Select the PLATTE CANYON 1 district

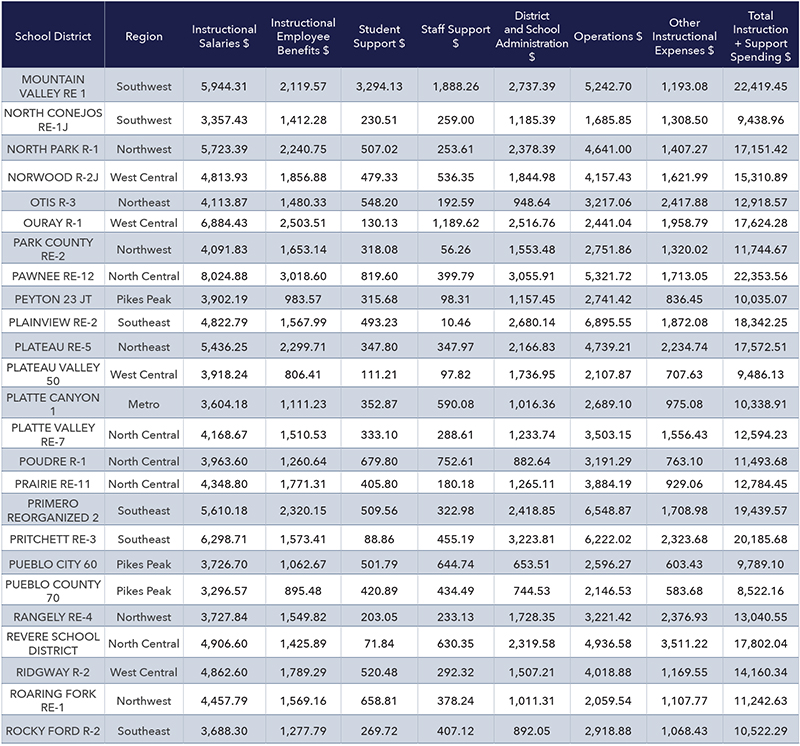coord(53,404)
